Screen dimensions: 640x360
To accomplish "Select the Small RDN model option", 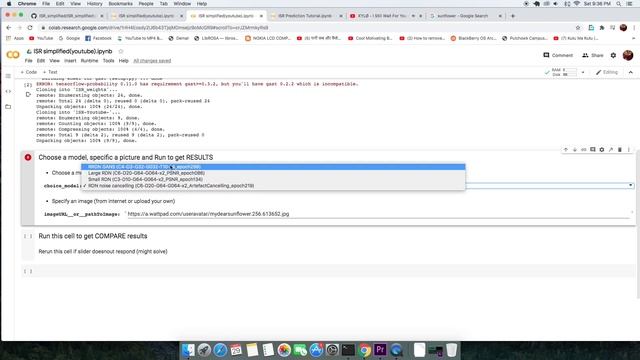I will coord(273,179).
